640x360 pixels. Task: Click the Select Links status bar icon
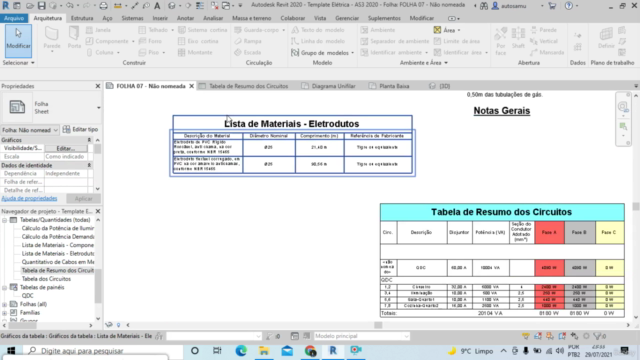(x=526, y=336)
